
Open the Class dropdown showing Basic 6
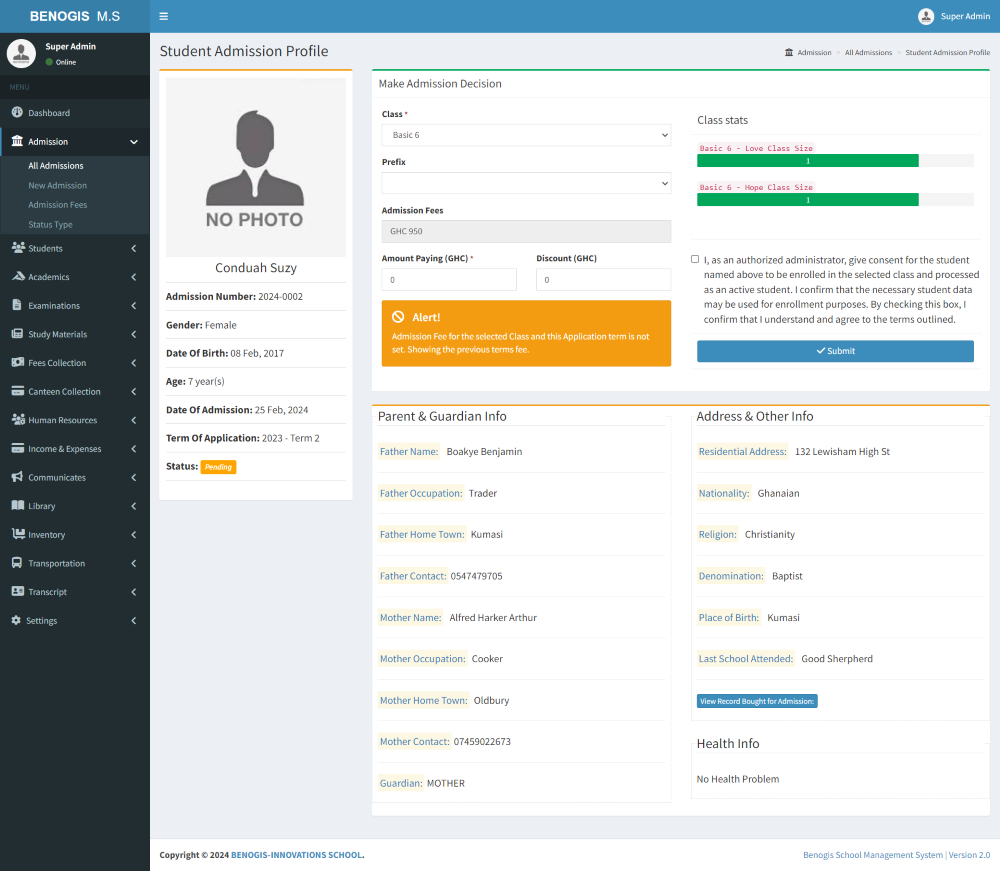(x=526, y=135)
